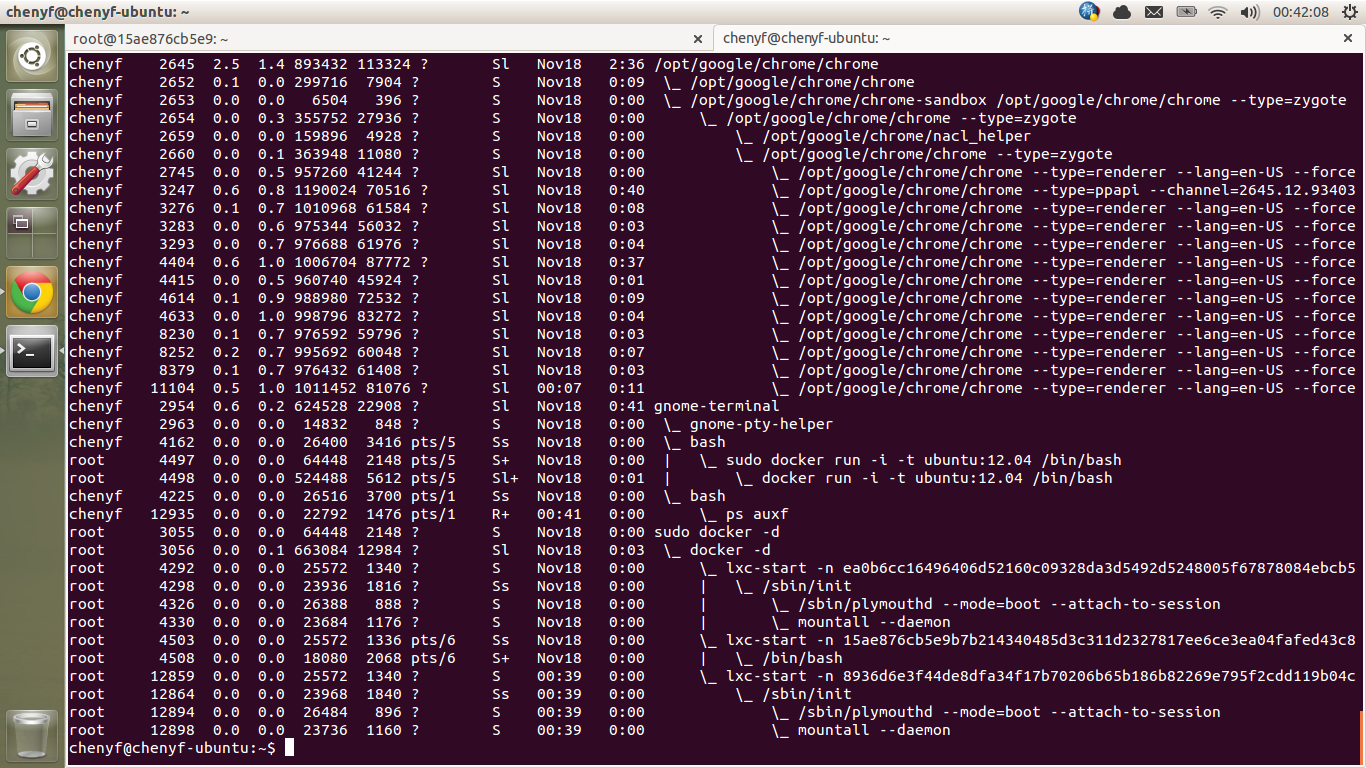This screenshot has width=1366, height=768.
Task: Open the Workspace Switcher in launcher
Action: (32, 233)
